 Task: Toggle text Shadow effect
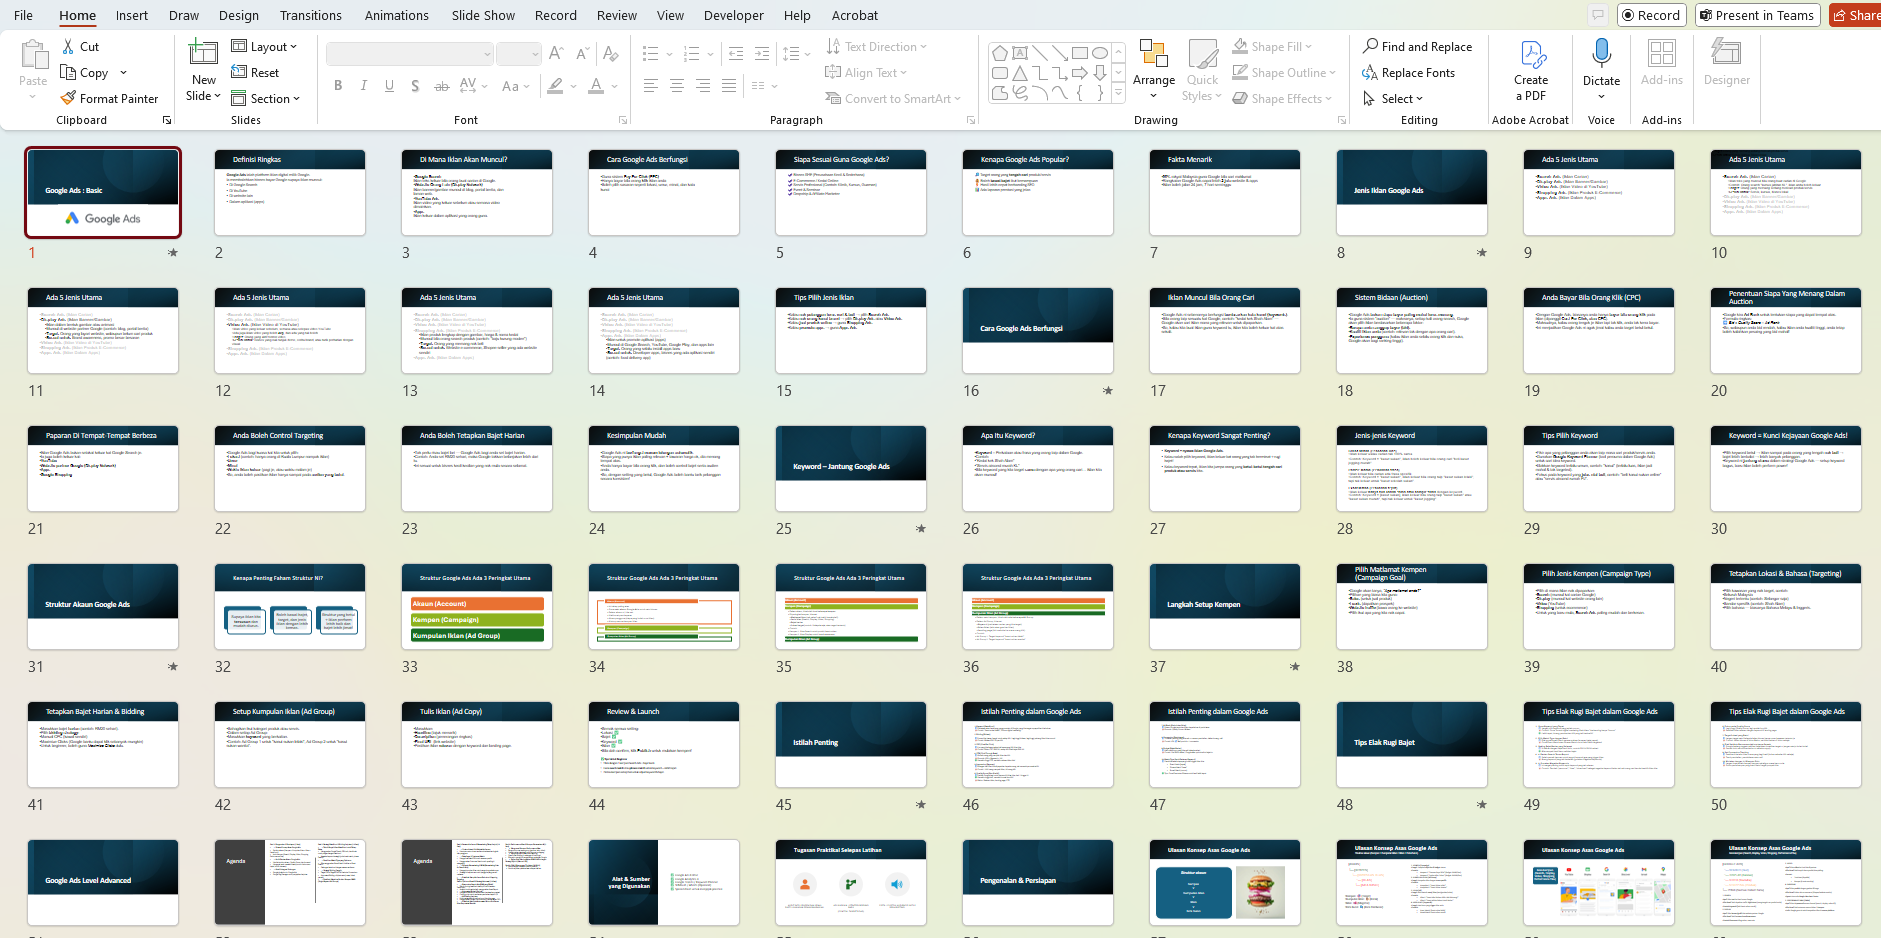[415, 86]
